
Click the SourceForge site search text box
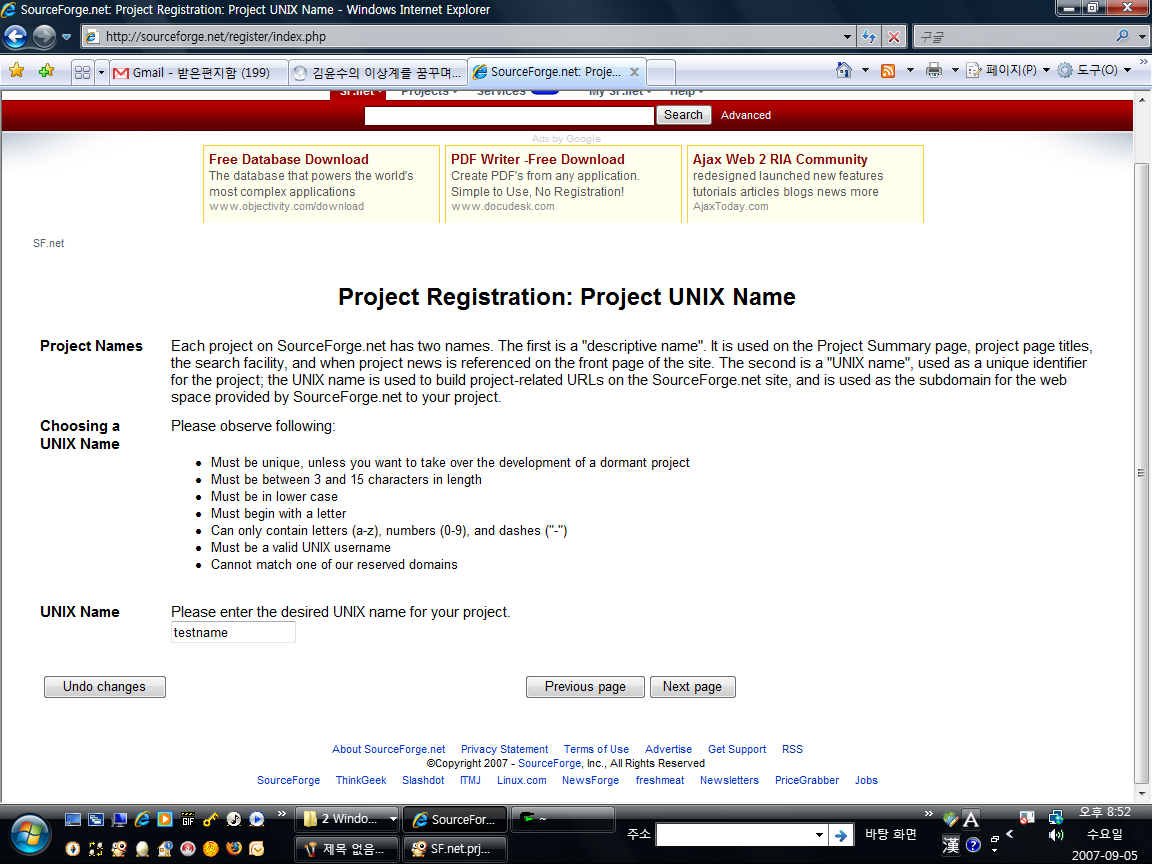[509, 115]
